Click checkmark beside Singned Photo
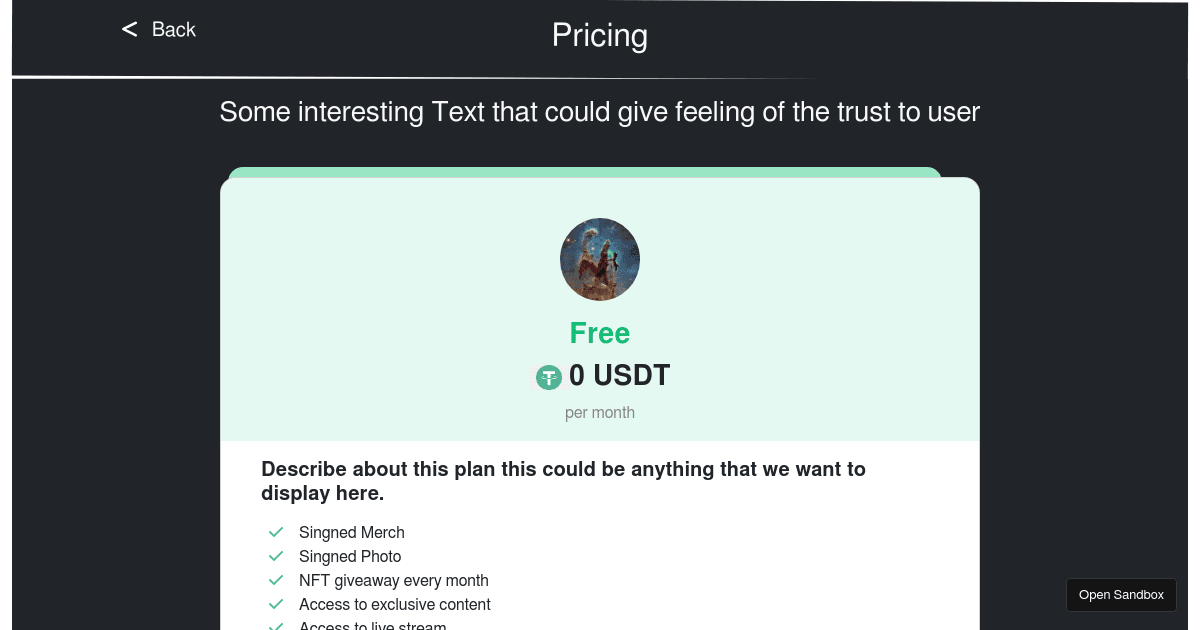This screenshot has width=1200, height=630. 276,556
